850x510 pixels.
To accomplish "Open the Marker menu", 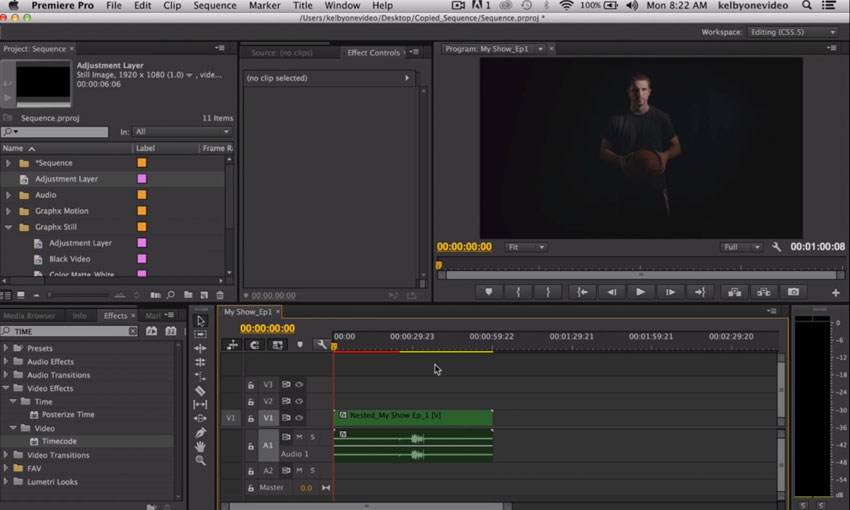I will 265,5.
